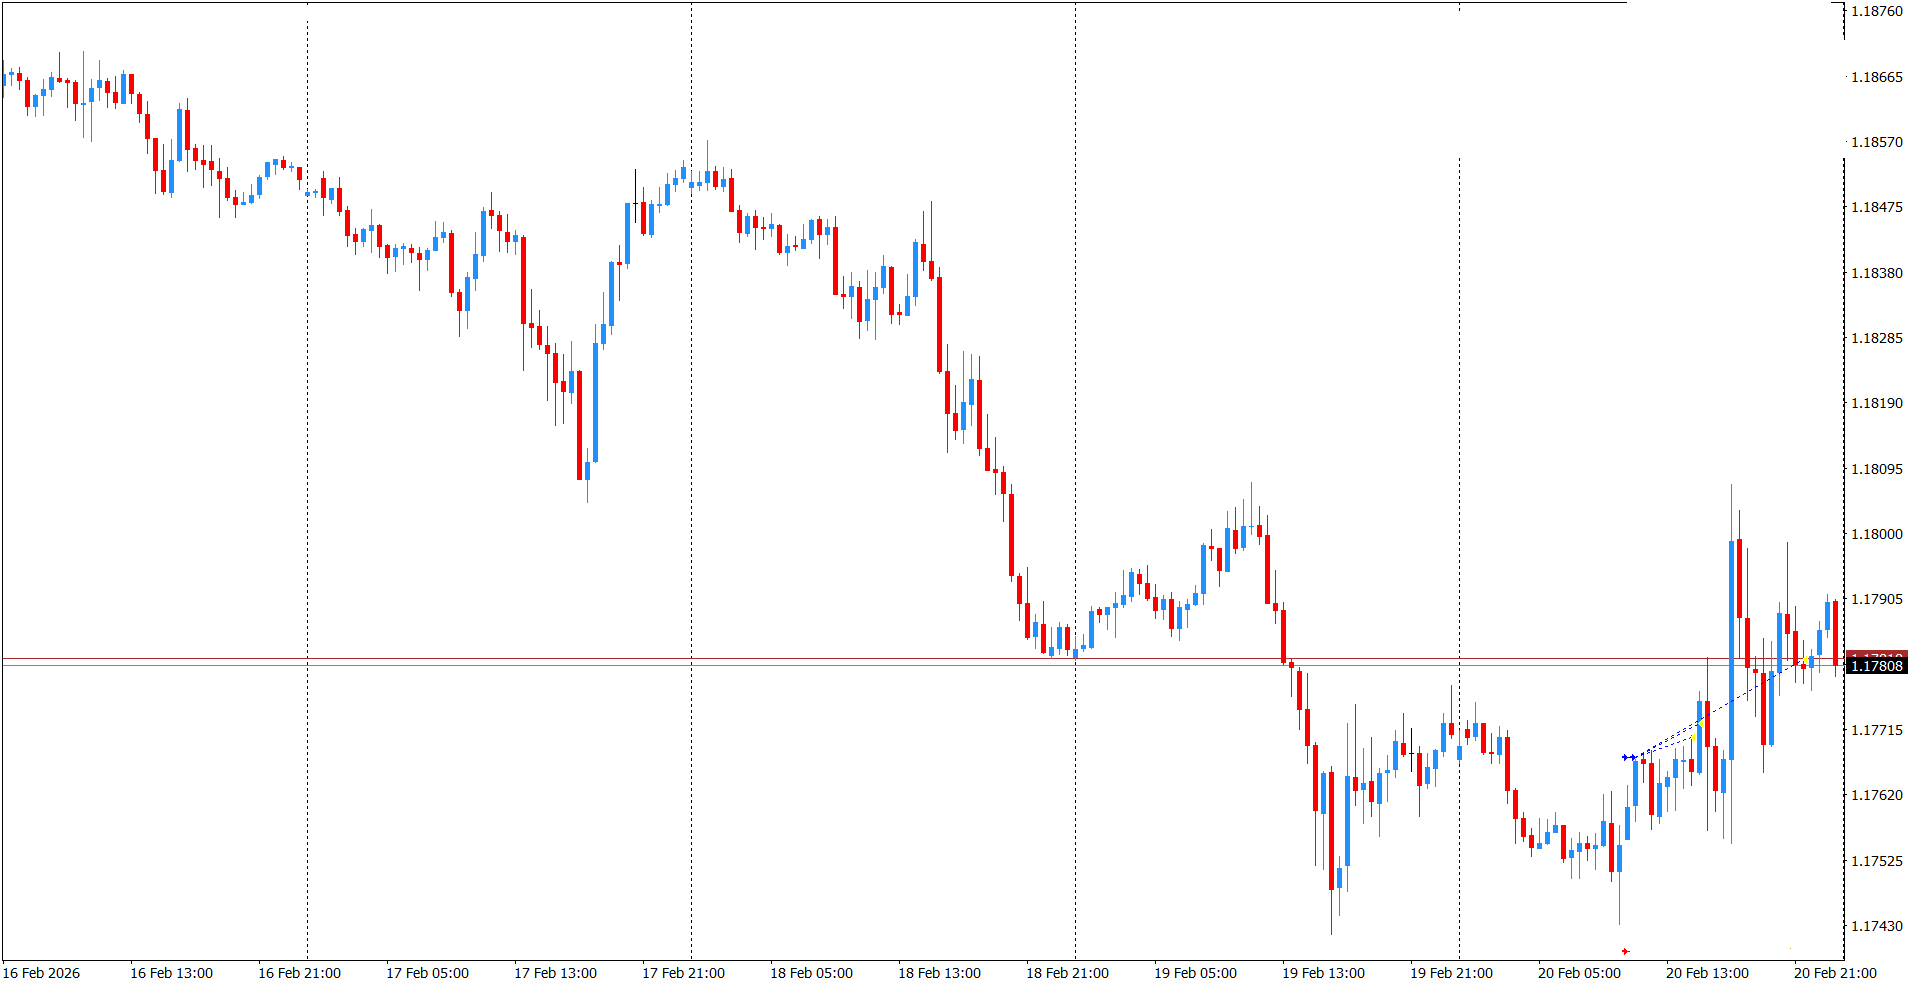1916x987 pixels.
Task: Click the '18 Feb 21:00' time axis label
Action: coord(1067,973)
